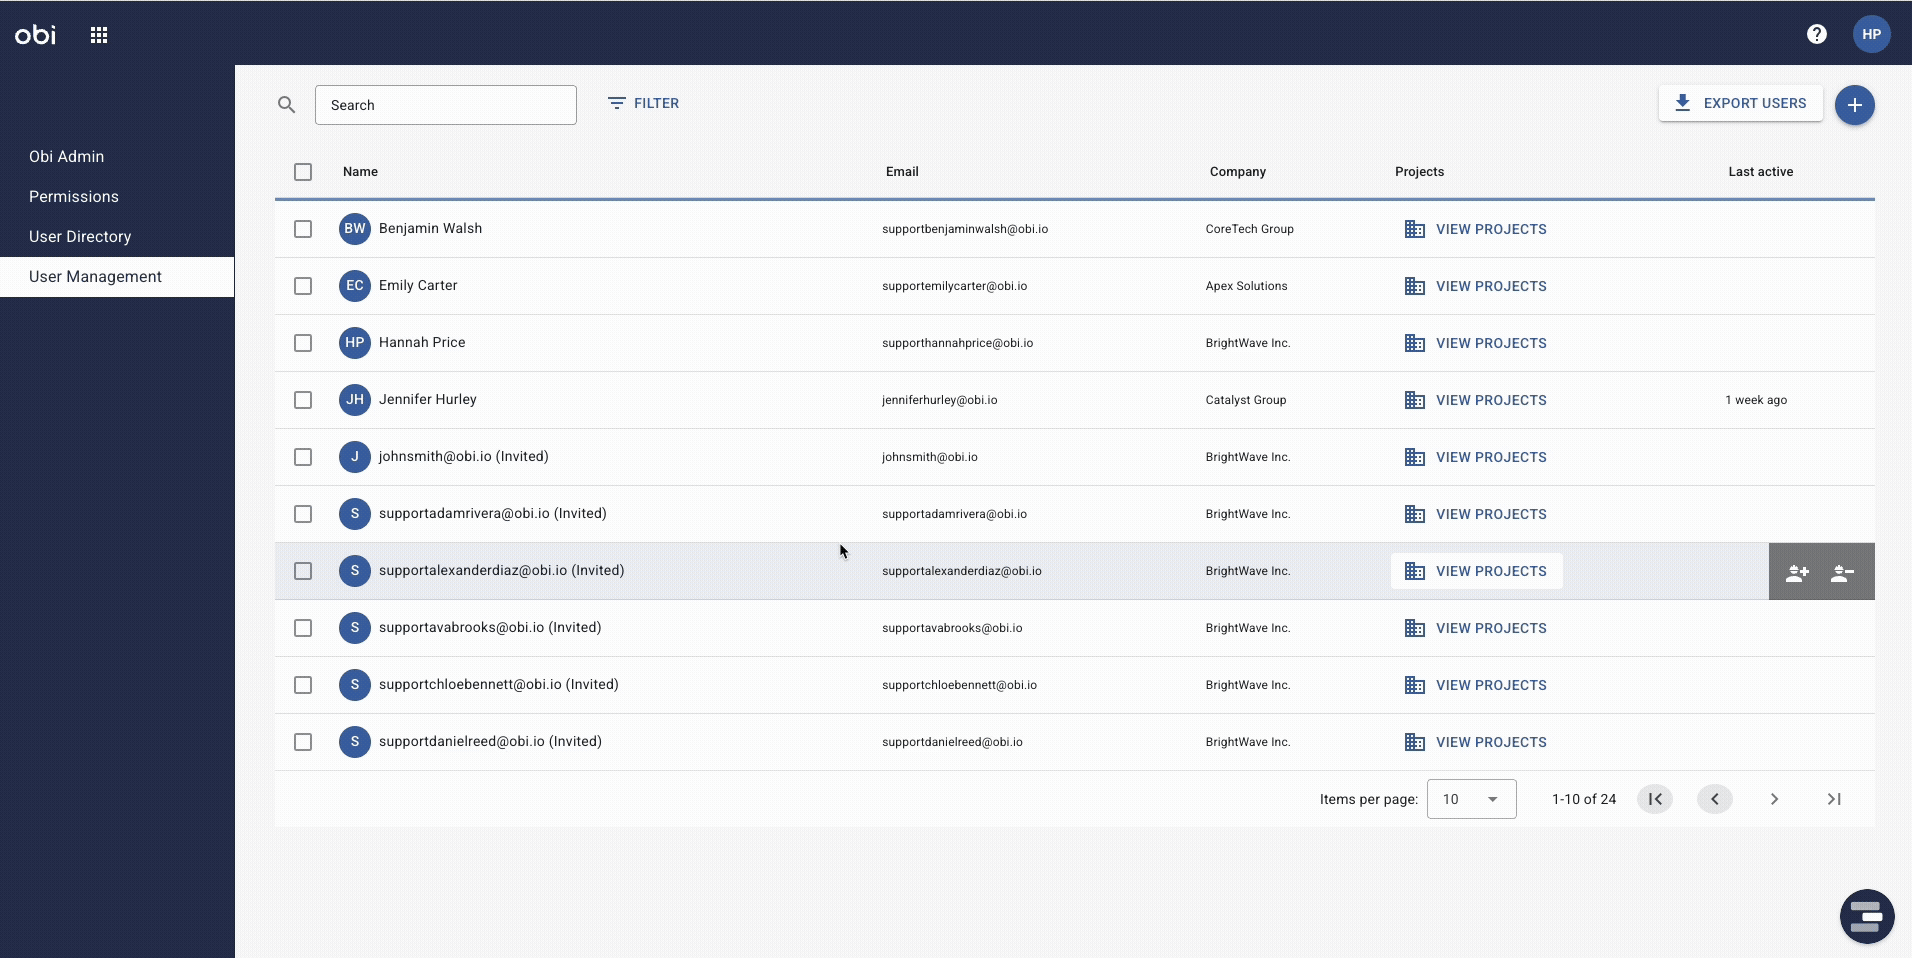
Task: Tick the checkbox beside Jennifer Hurley
Action: click(x=302, y=400)
